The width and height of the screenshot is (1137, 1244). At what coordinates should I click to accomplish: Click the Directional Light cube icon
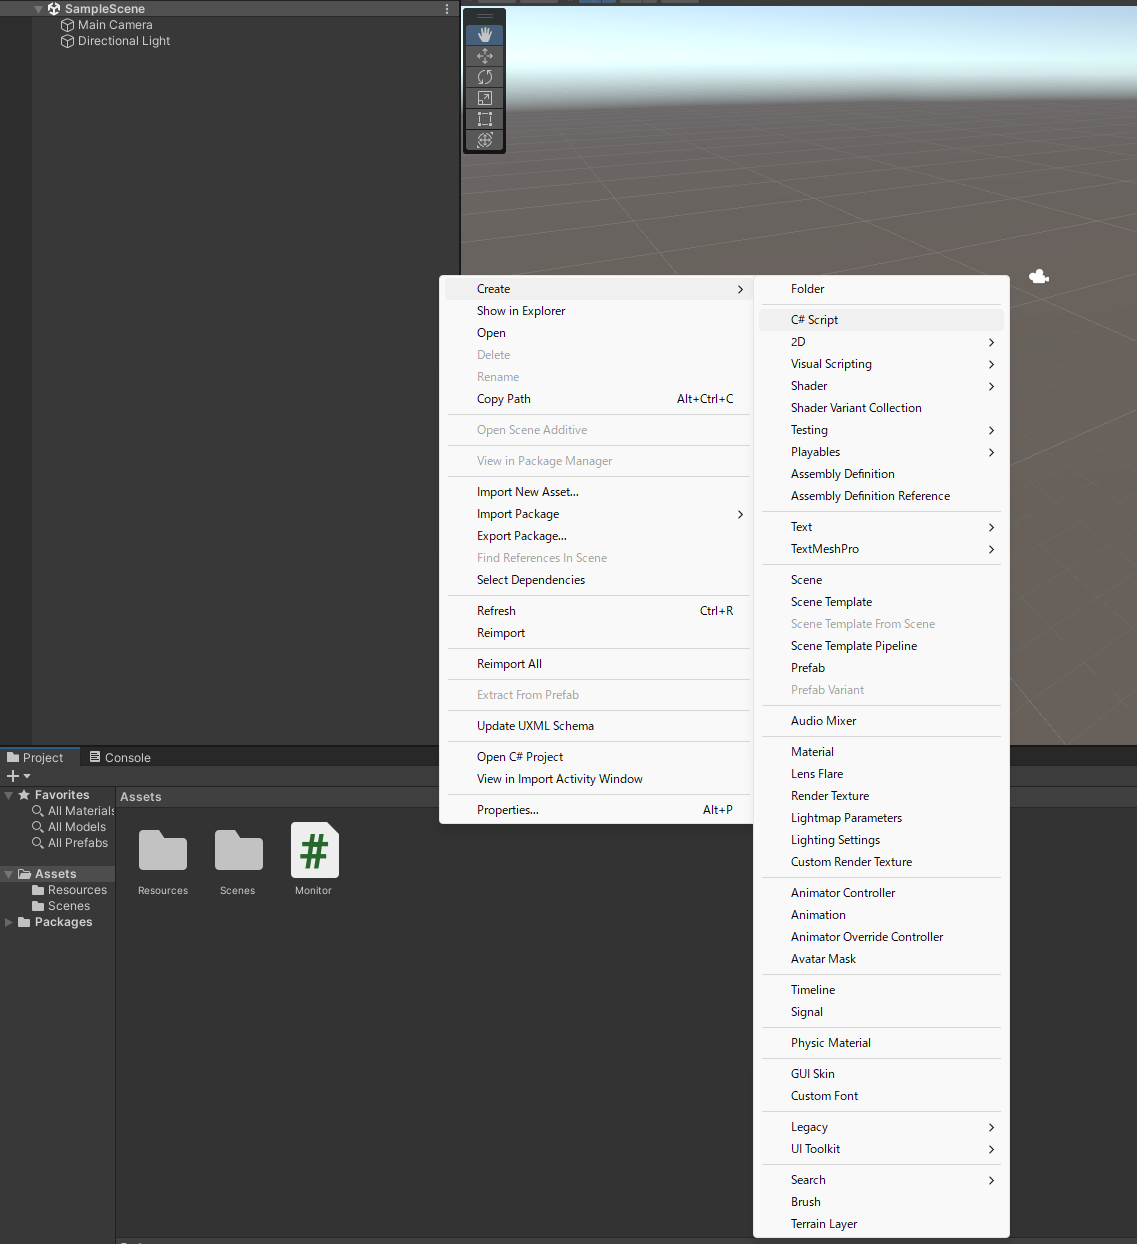(68, 41)
